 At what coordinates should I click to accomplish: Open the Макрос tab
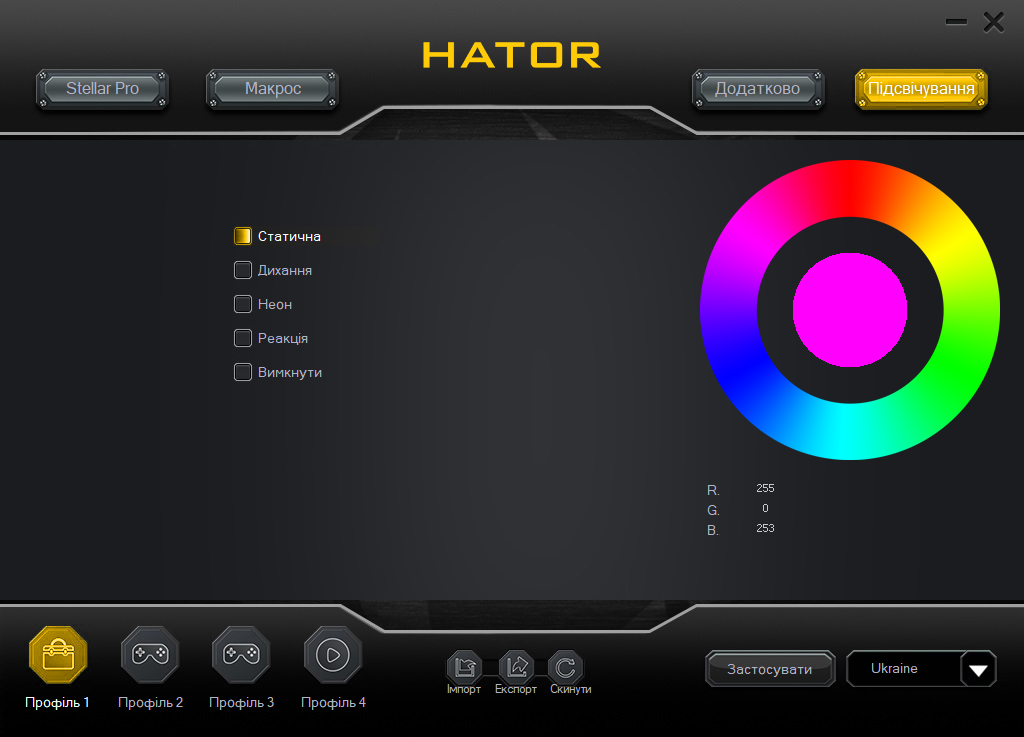(272, 89)
